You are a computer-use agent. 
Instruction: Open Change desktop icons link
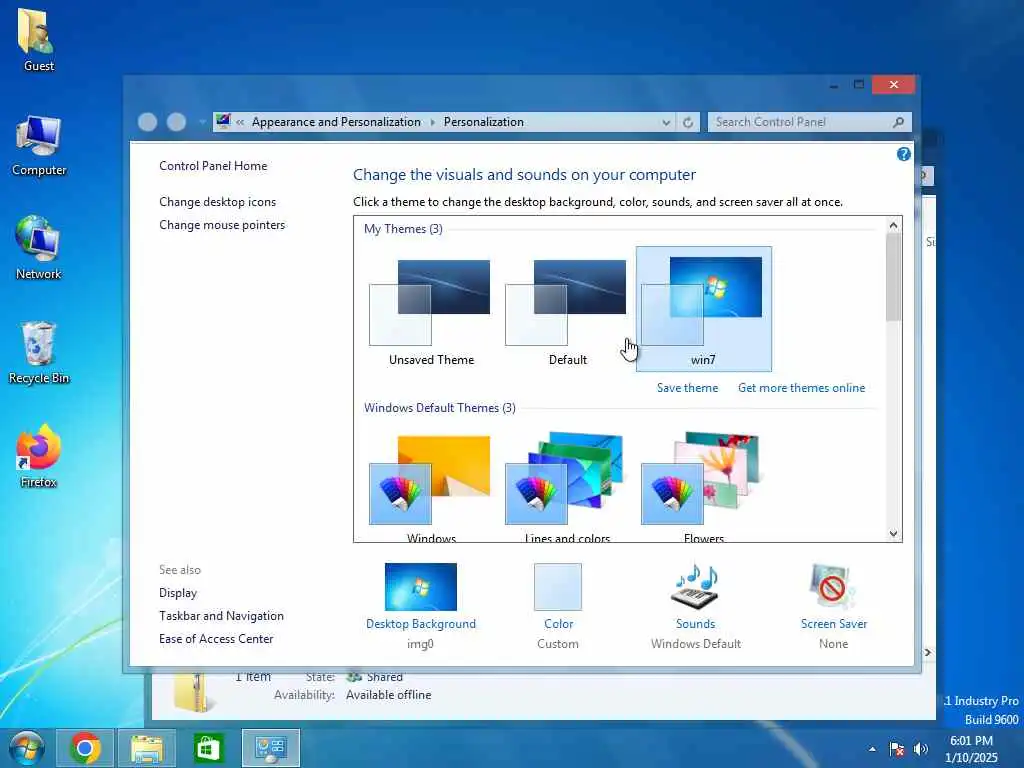click(217, 202)
